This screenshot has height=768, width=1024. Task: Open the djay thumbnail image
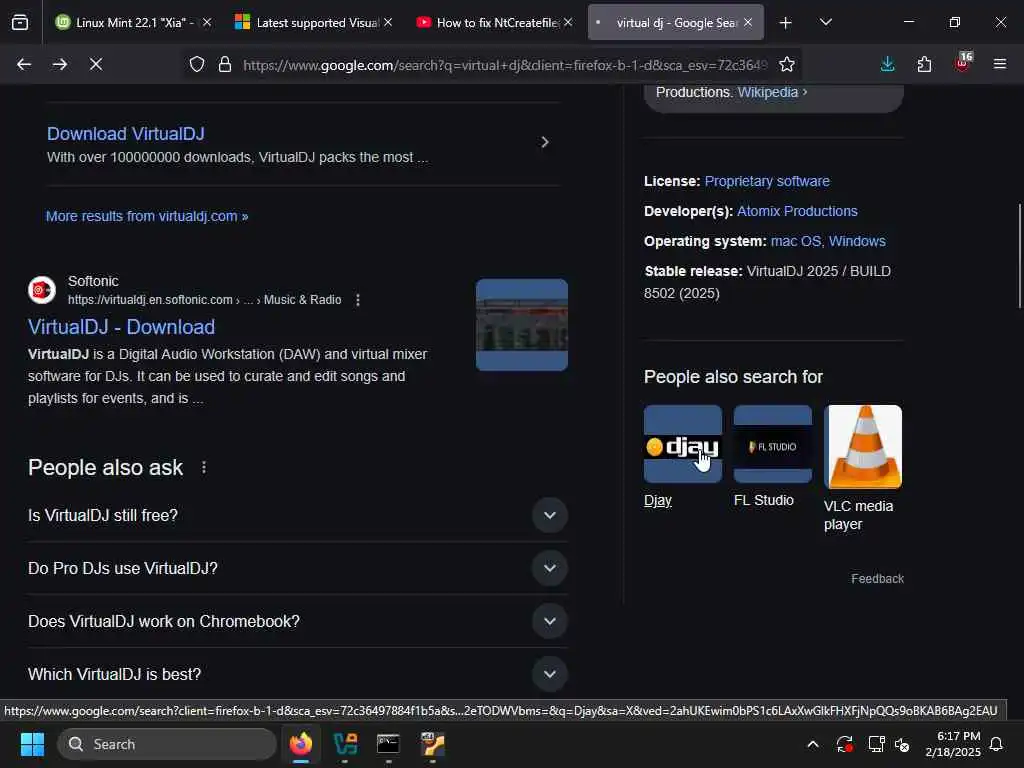click(x=683, y=444)
